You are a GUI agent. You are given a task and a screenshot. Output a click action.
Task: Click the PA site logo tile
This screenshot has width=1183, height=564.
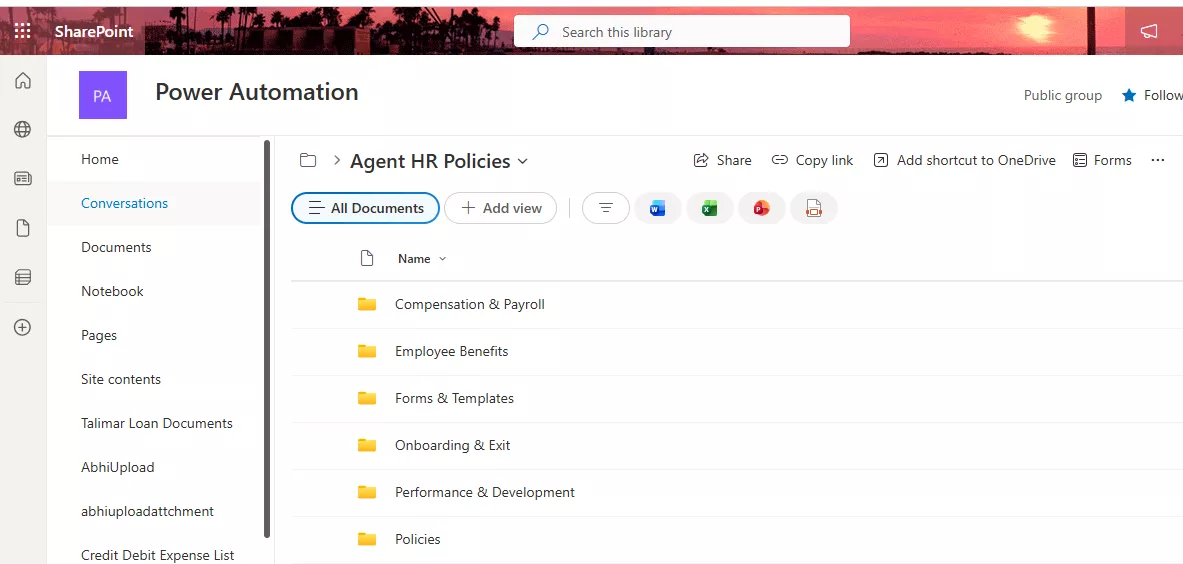(x=103, y=95)
